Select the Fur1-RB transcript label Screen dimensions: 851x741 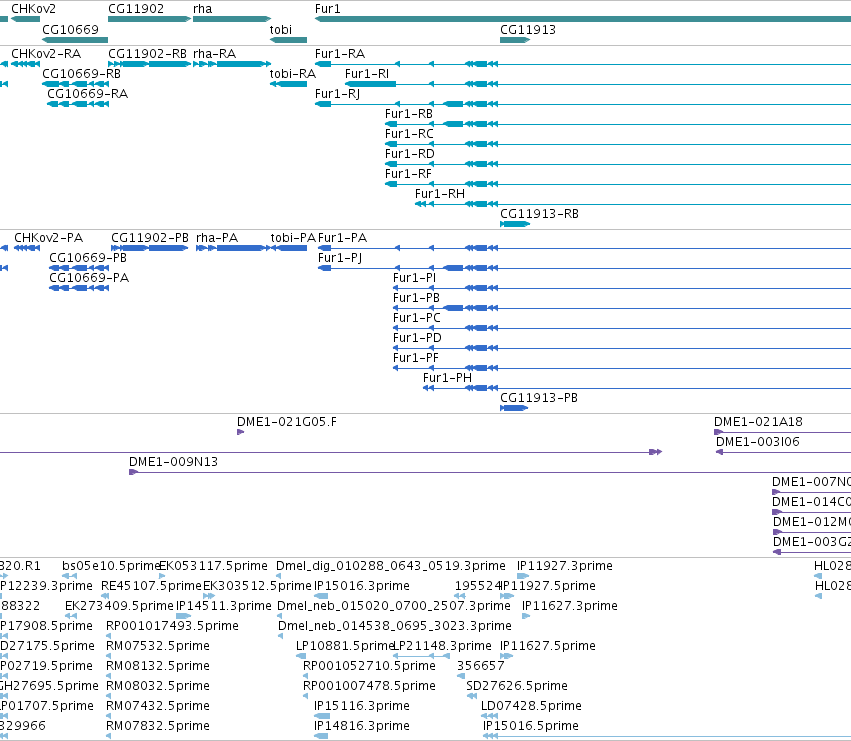(x=409, y=113)
